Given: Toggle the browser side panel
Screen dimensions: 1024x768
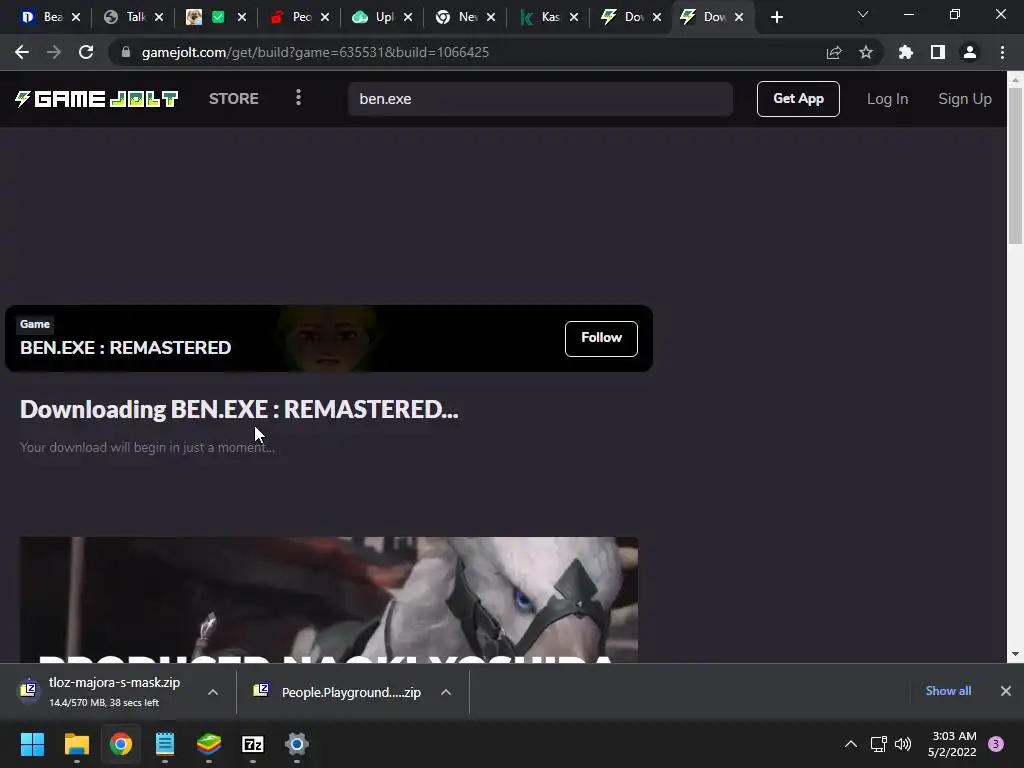Looking at the screenshot, I should click(x=938, y=52).
